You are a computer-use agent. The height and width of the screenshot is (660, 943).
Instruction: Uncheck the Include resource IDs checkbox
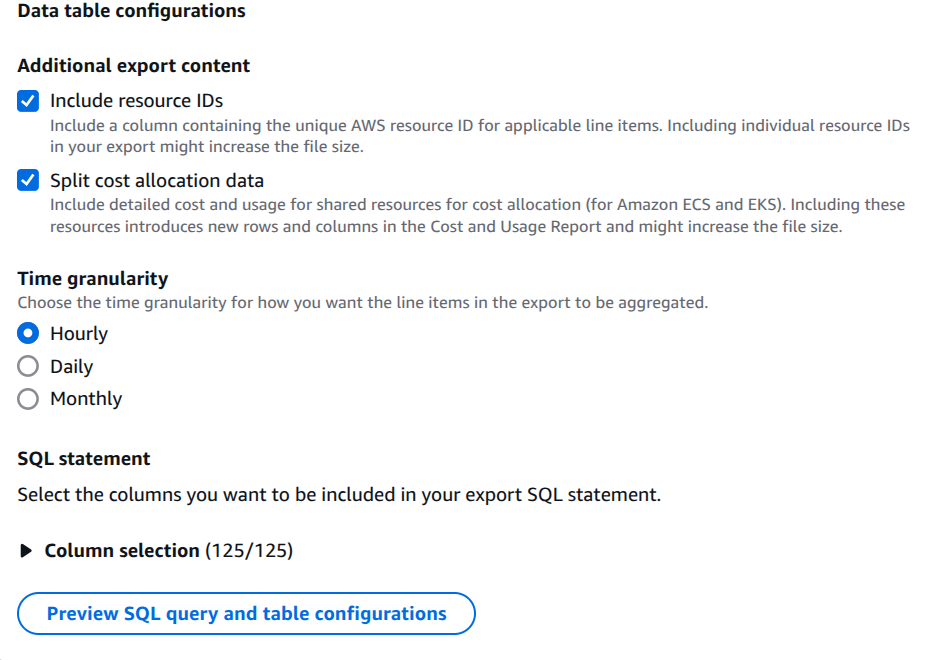click(27, 100)
